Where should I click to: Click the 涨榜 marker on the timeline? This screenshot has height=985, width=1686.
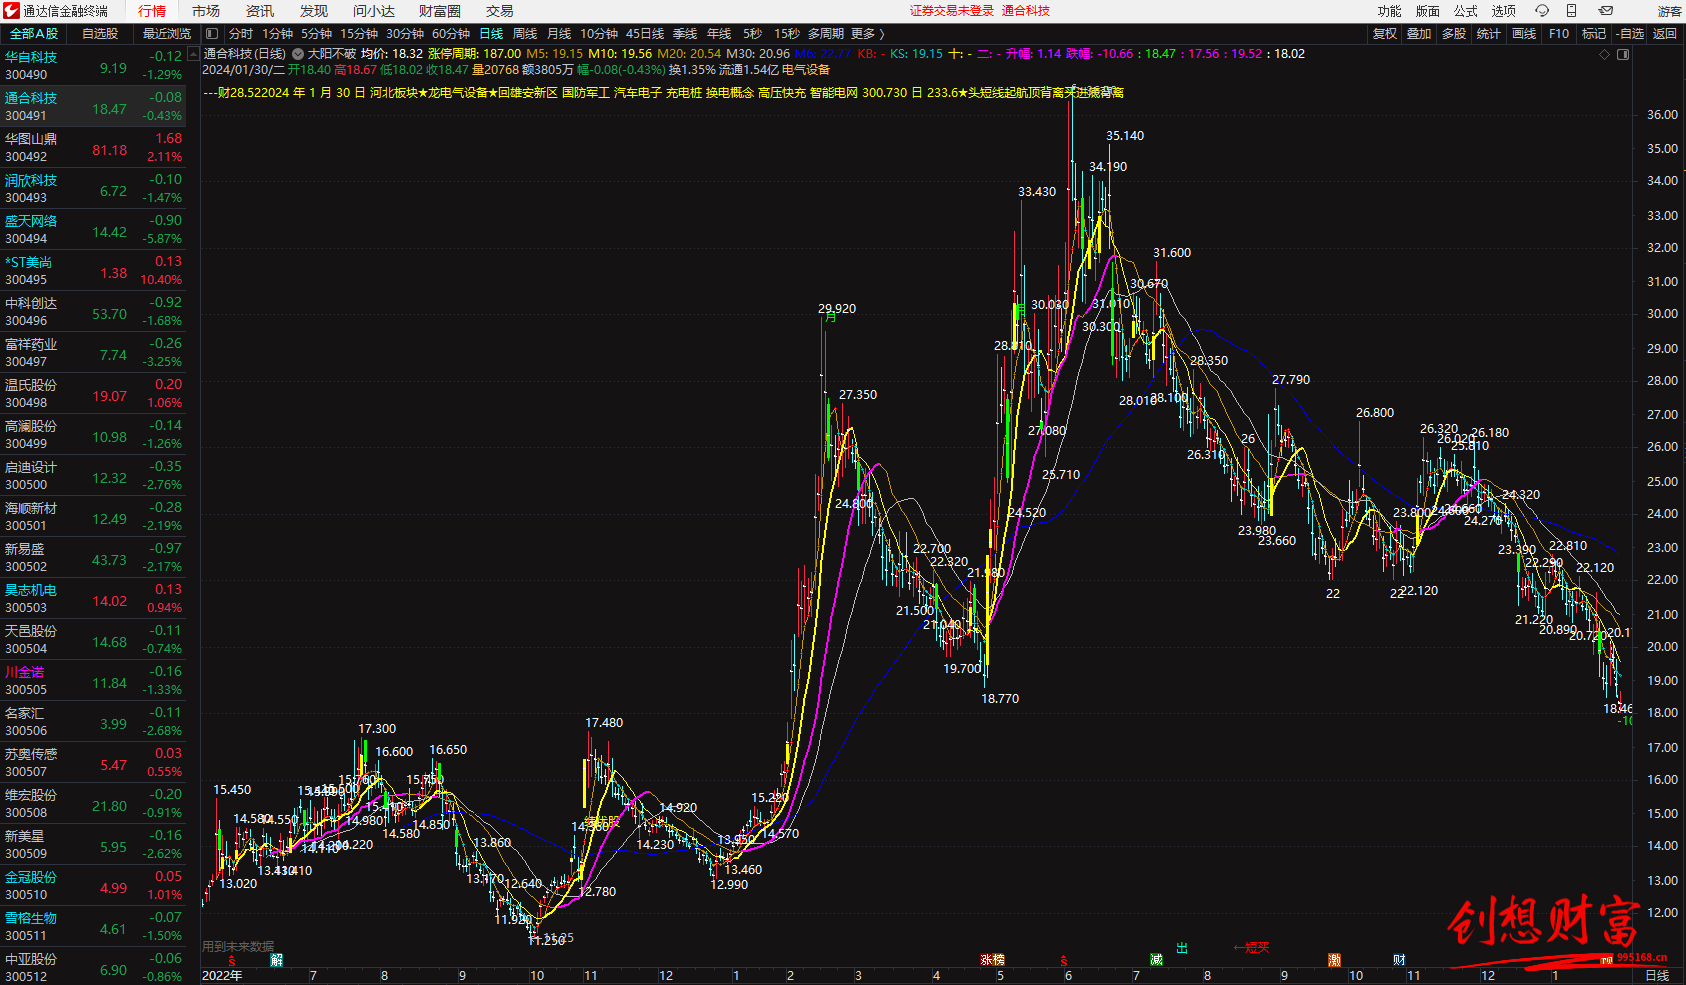point(992,960)
